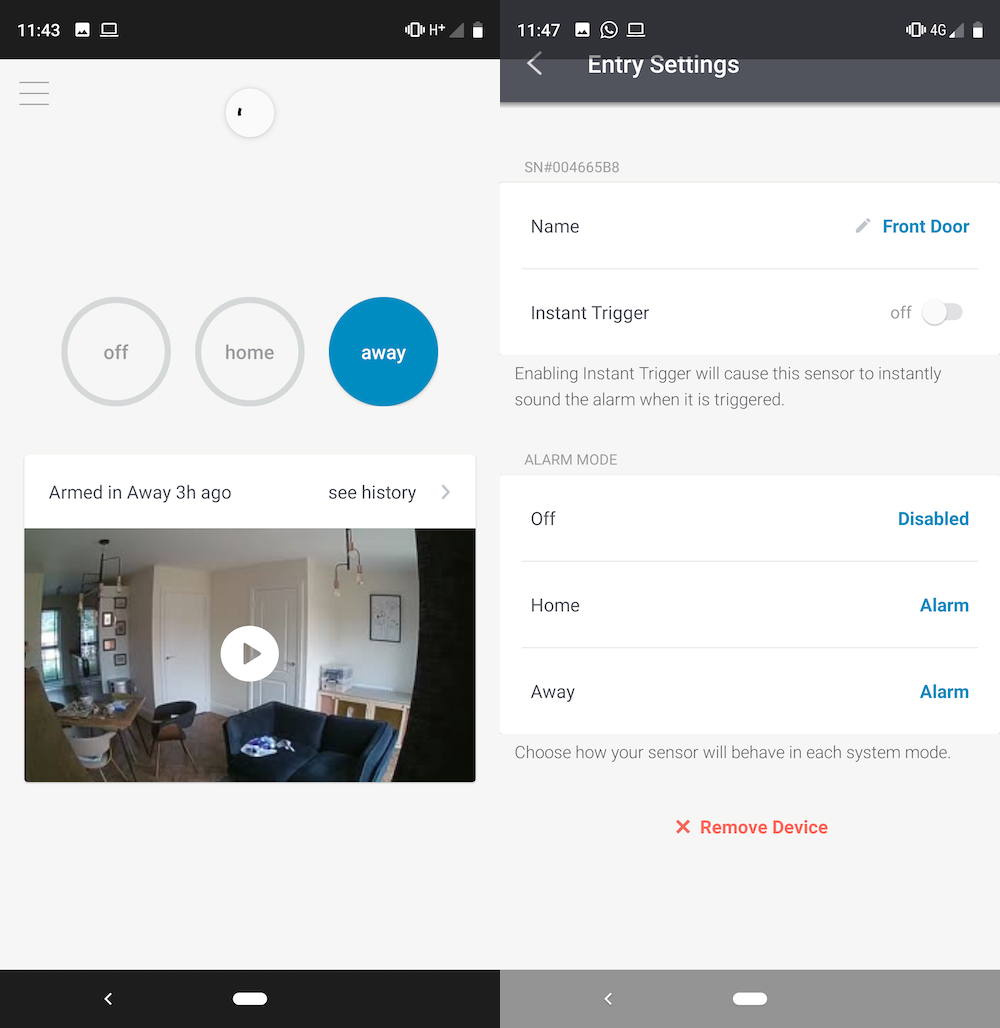This screenshot has width=1000, height=1028.
Task: Tap Remove Device for the Front Door sensor
Action: 763,827
